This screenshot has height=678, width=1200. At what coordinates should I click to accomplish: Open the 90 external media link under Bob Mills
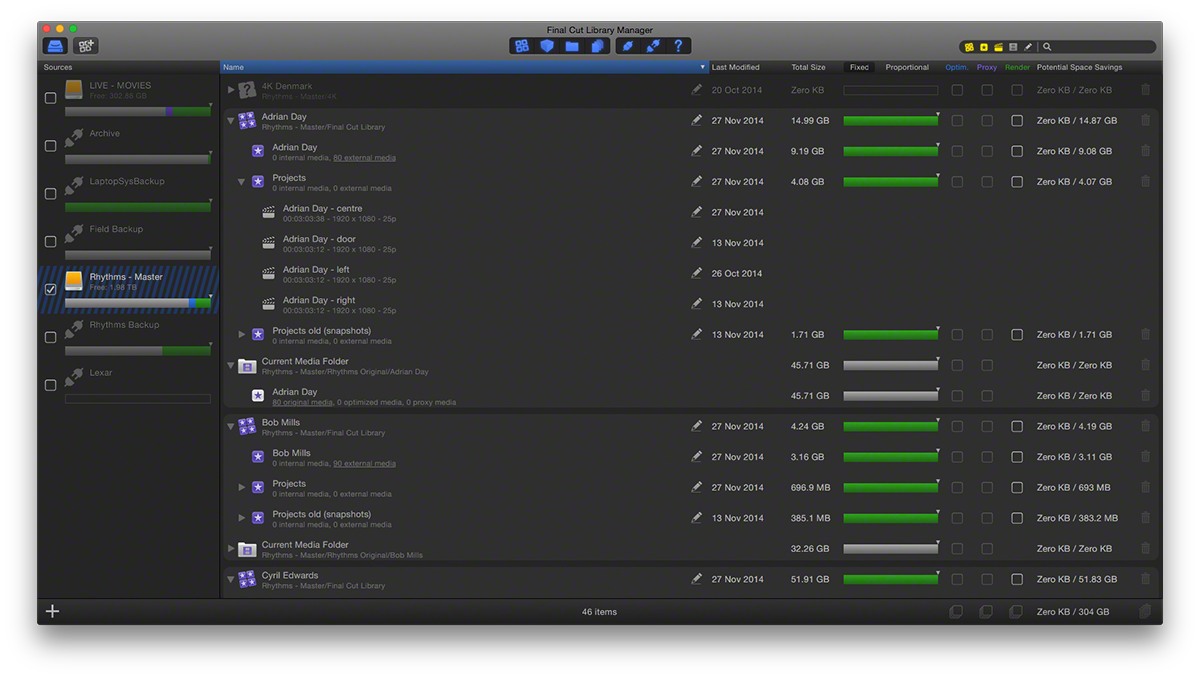(364, 464)
